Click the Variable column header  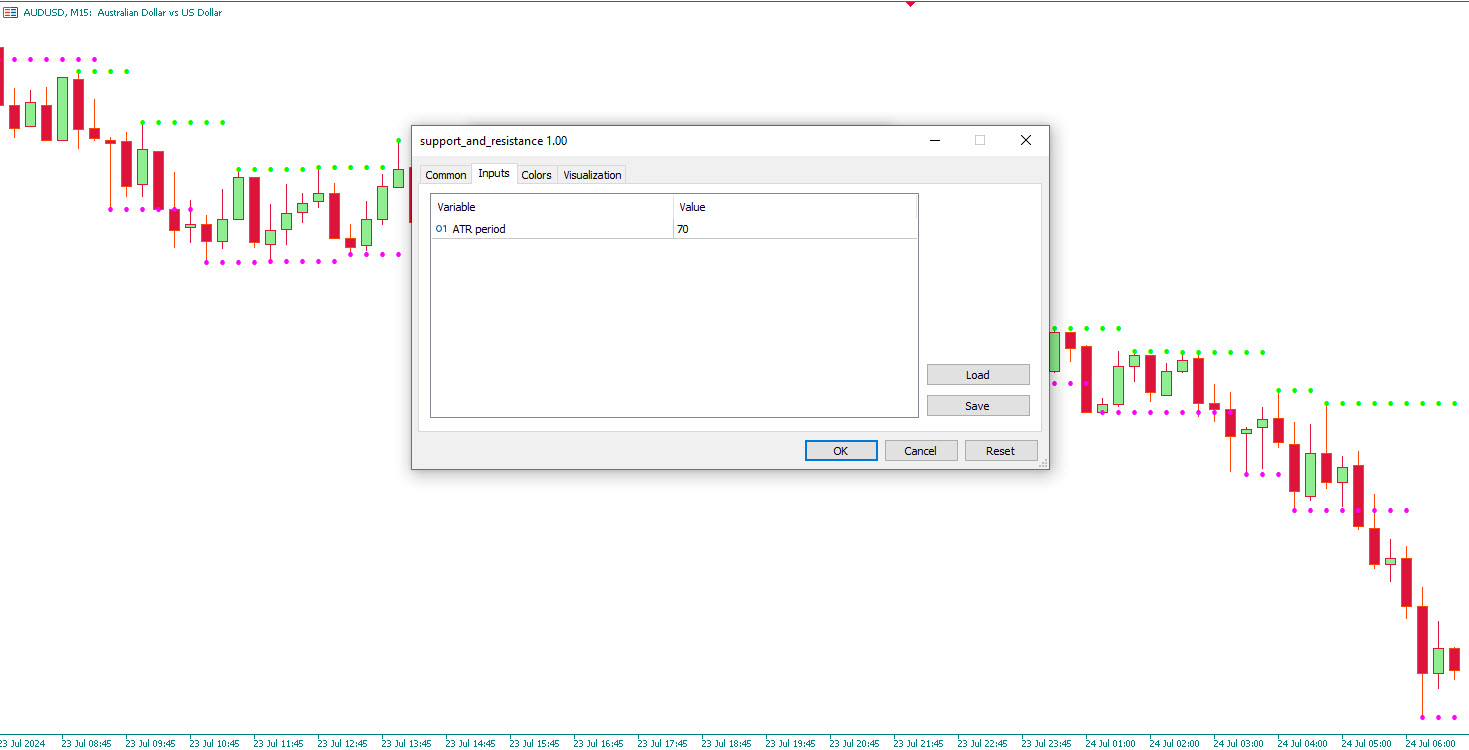(552, 207)
